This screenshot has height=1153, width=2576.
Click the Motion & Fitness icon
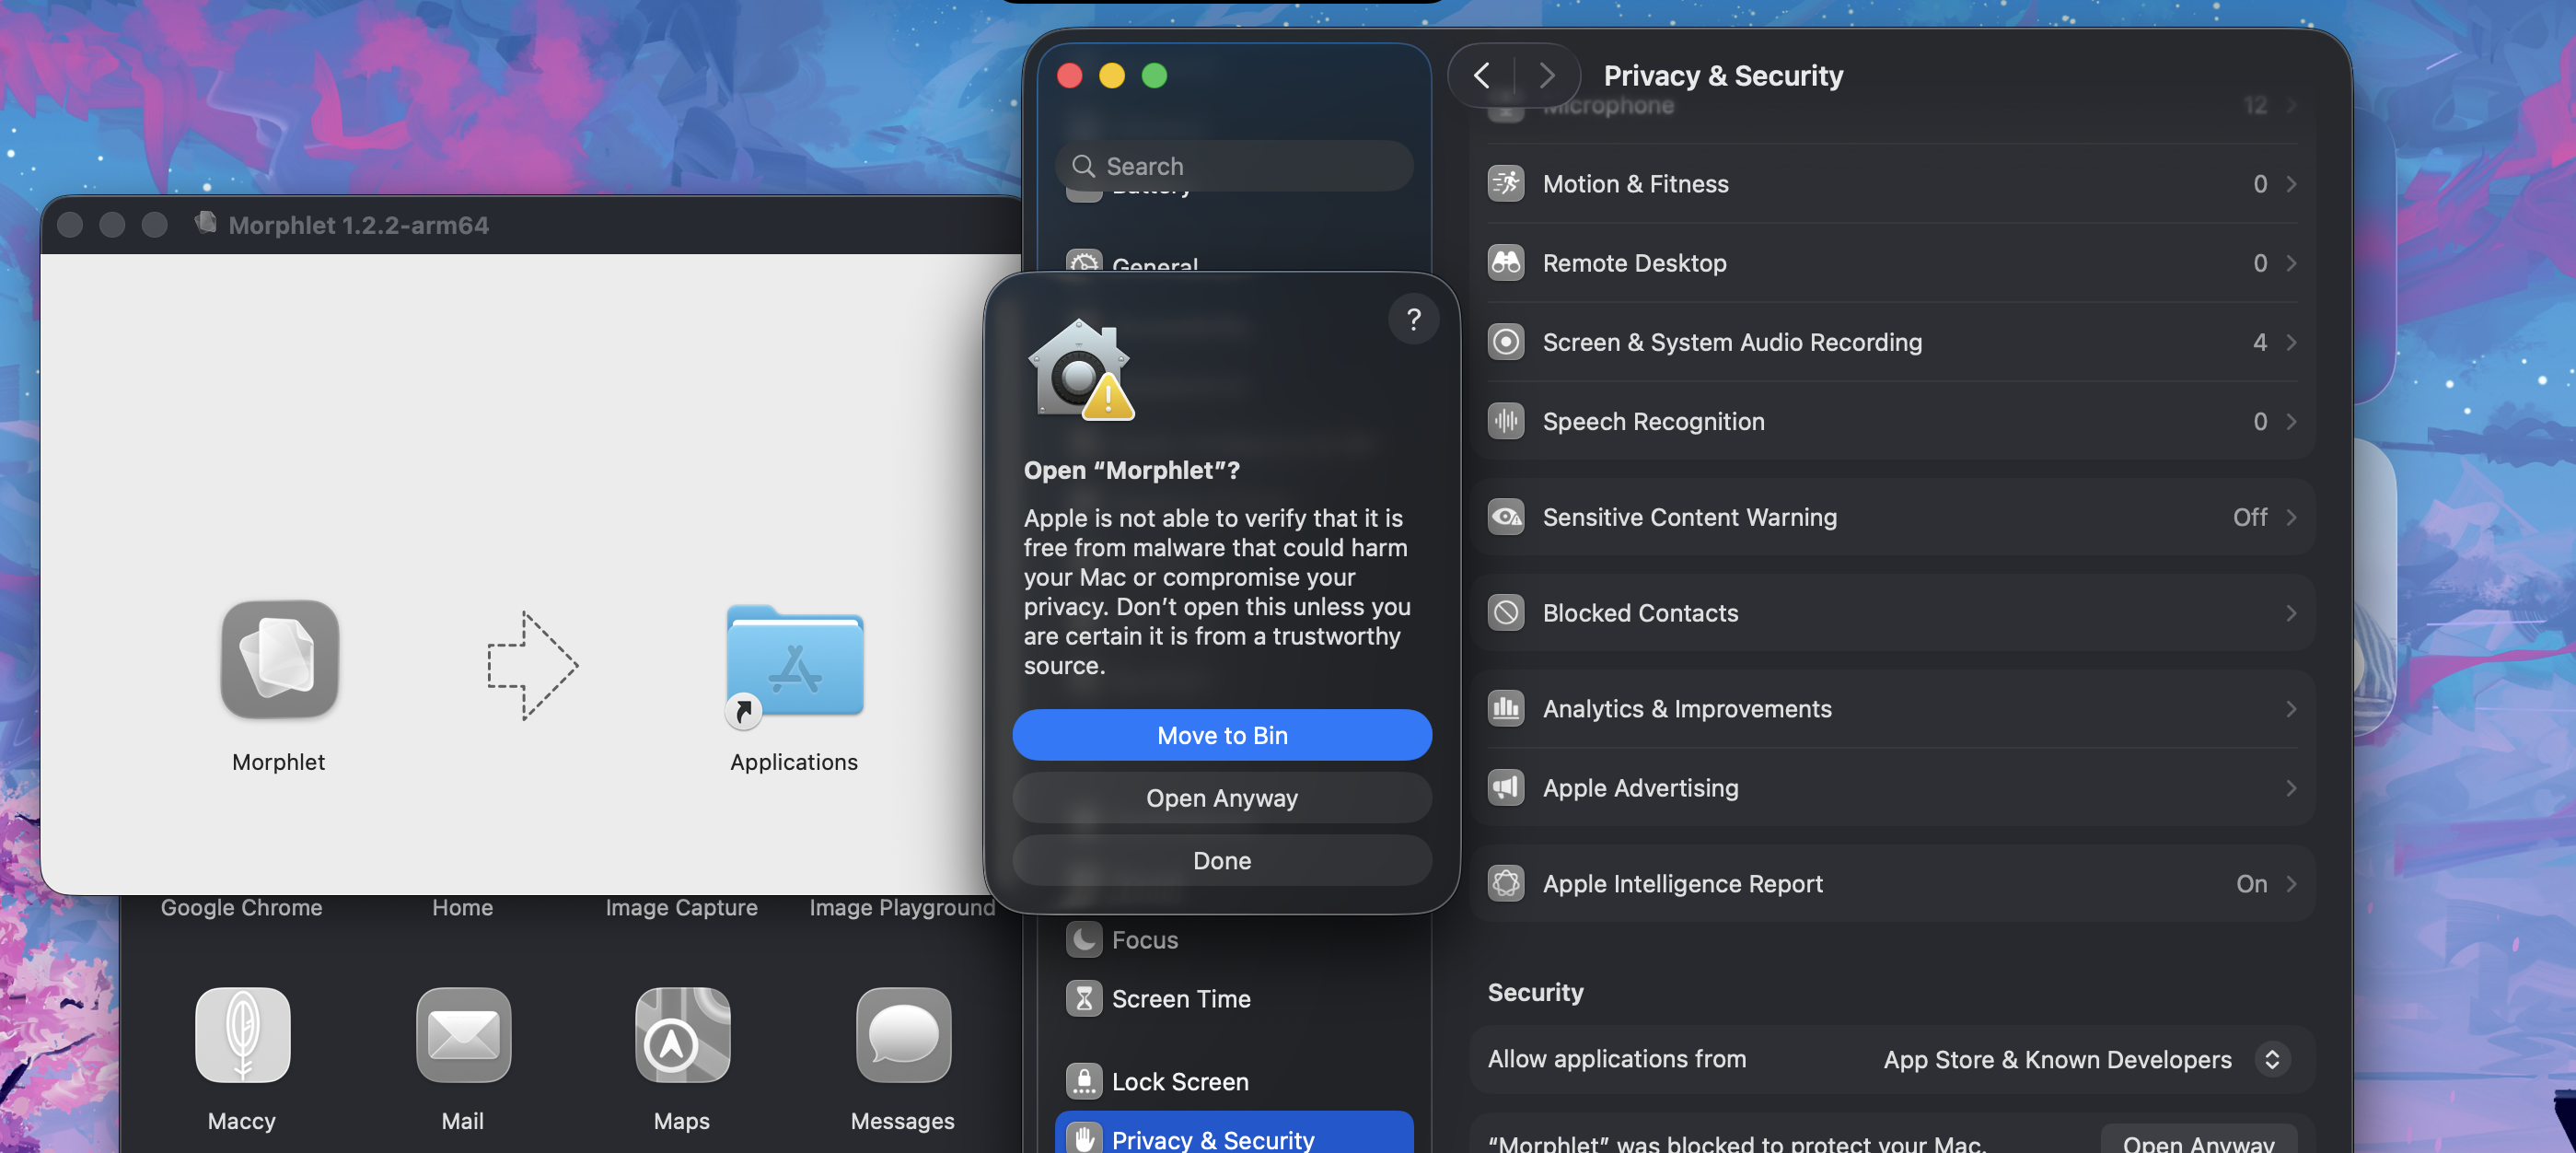point(1505,184)
